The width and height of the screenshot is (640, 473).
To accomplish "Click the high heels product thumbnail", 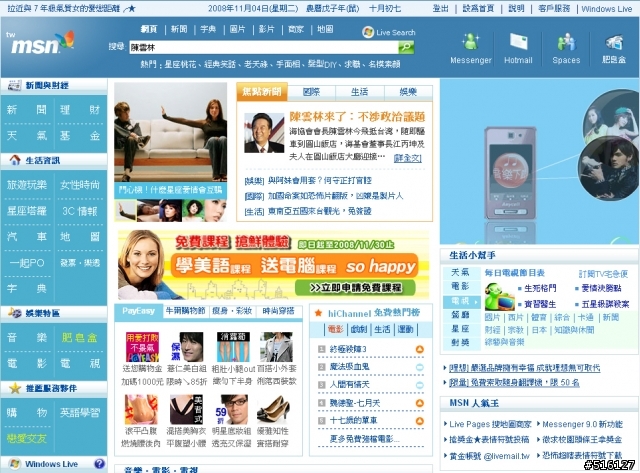I will (273, 409).
